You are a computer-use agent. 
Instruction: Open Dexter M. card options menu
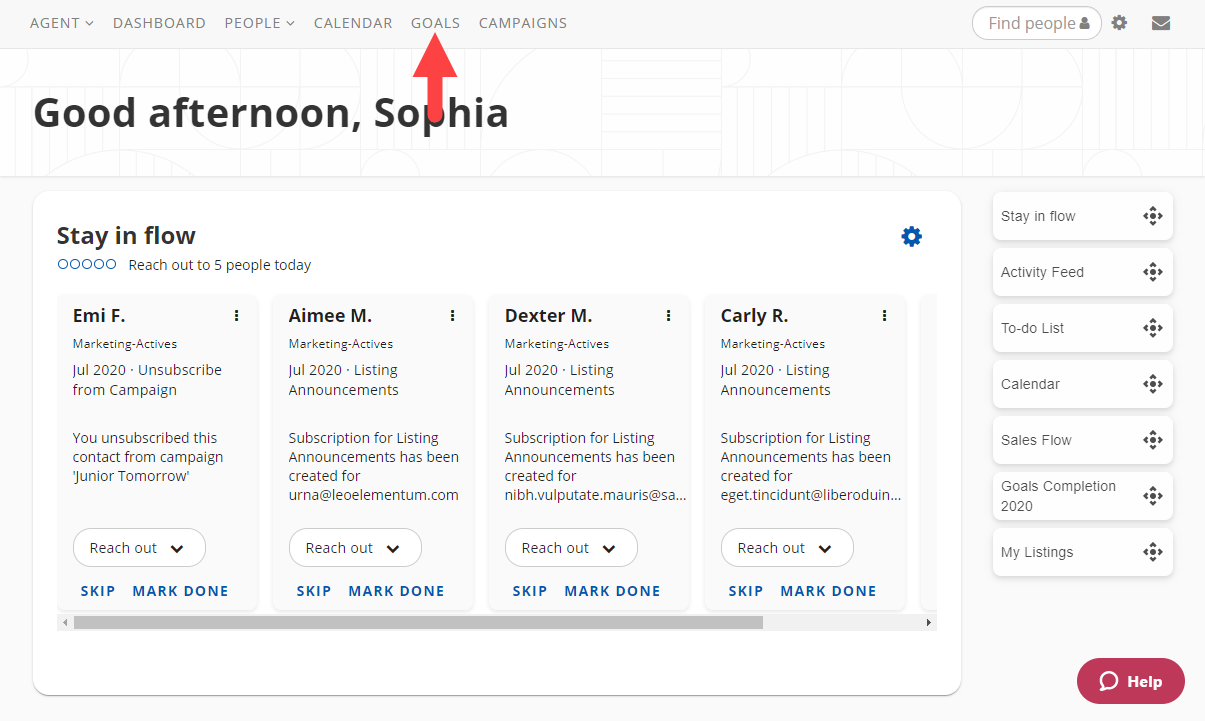669,316
